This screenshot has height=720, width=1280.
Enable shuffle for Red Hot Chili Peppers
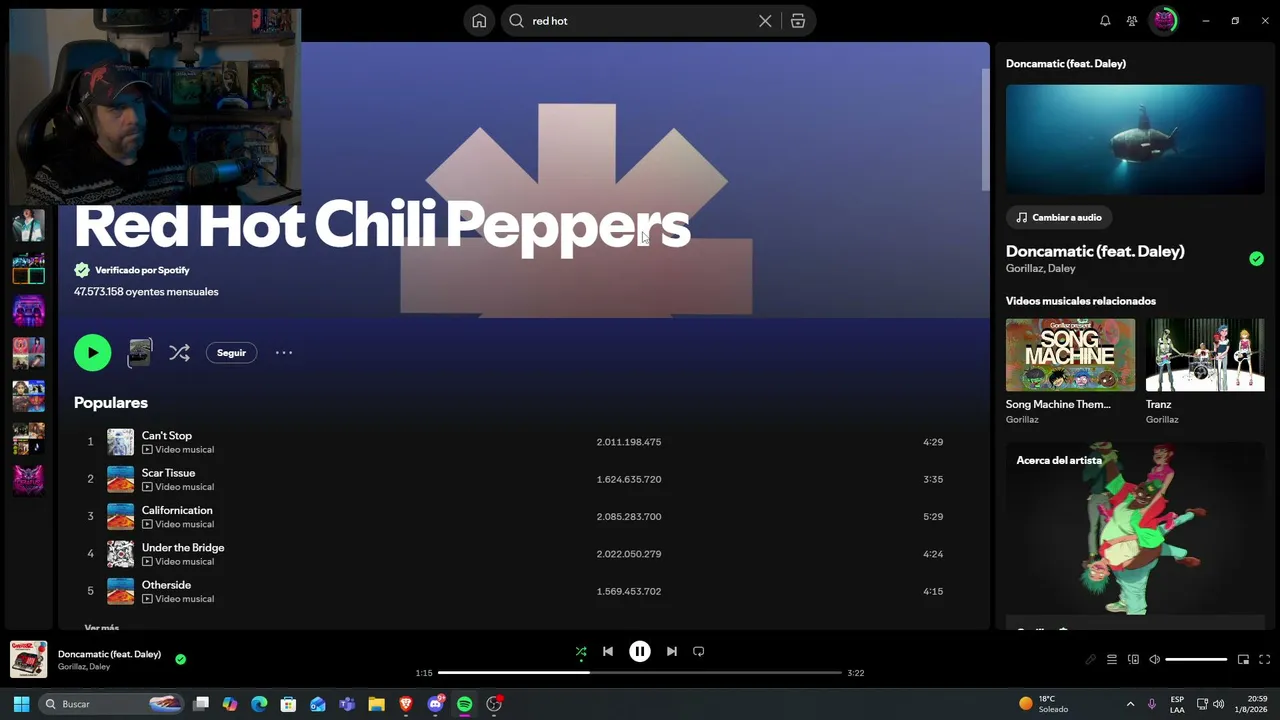179,352
